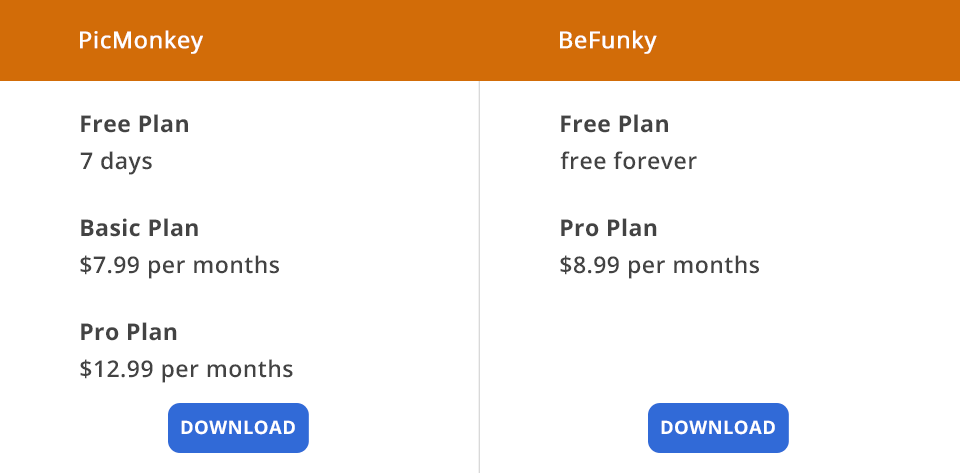The height and width of the screenshot is (473, 960).
Task: Select the BeFunky column header title
Action: click(607, 41)
